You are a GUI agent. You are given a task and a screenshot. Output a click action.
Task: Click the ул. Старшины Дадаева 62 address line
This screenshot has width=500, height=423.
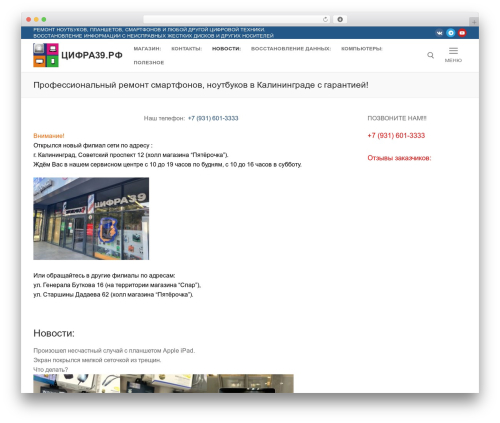point(113,294)
